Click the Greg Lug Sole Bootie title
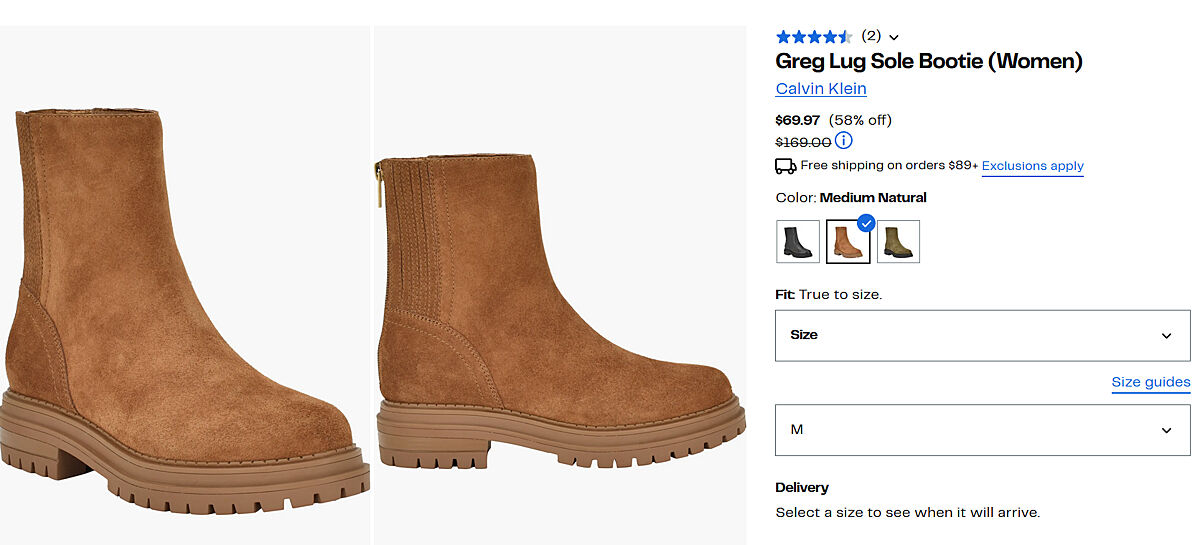Image resolution: width=1200 pixels, height=545 pixels. [x=929, y=61]
